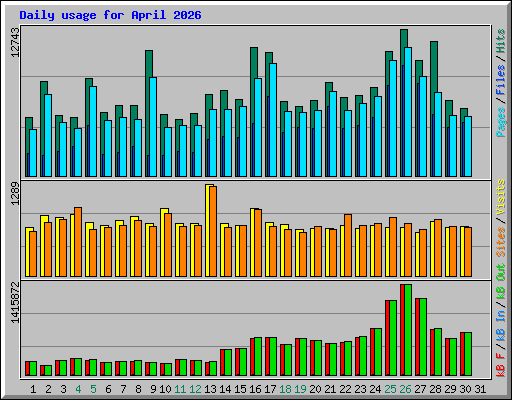Image resolution: width=512 pixels, height=400 pixels.
Task: Click the cyan files bar for day 9
Action: pos(153,127)
